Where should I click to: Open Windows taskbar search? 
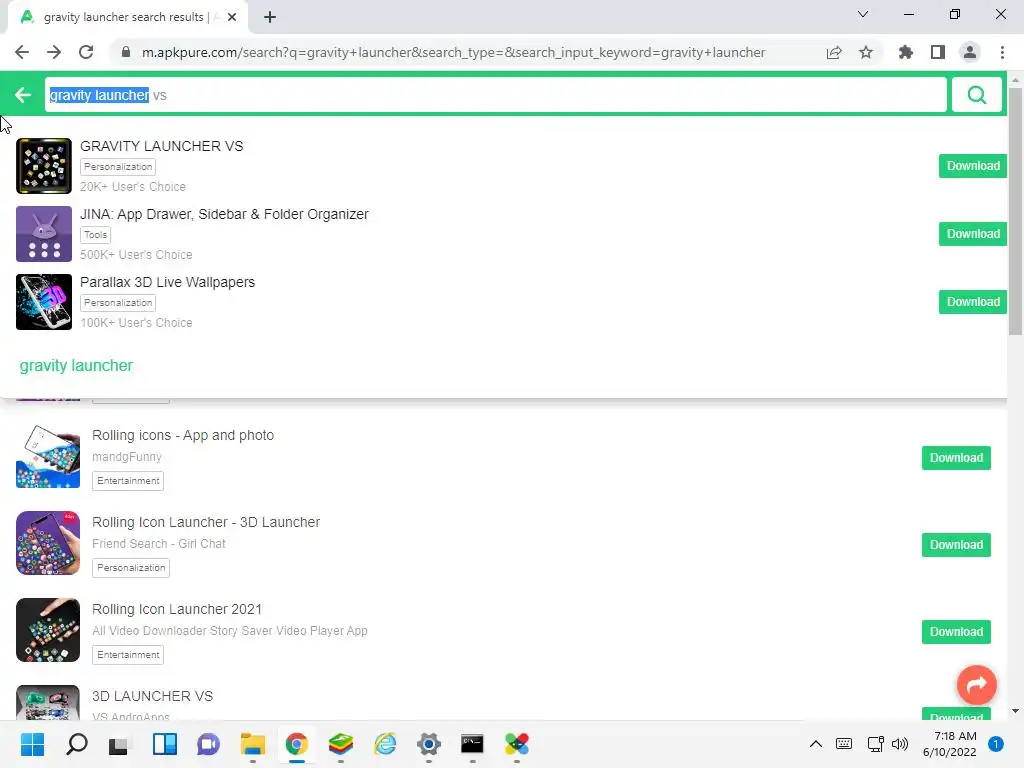[76, 744]
